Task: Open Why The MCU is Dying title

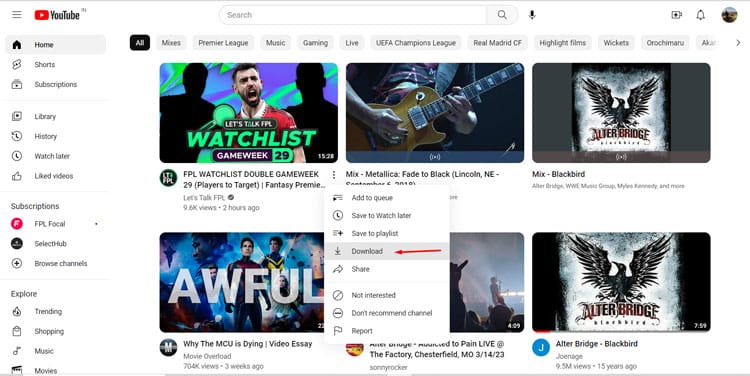Action: (247, 343)
